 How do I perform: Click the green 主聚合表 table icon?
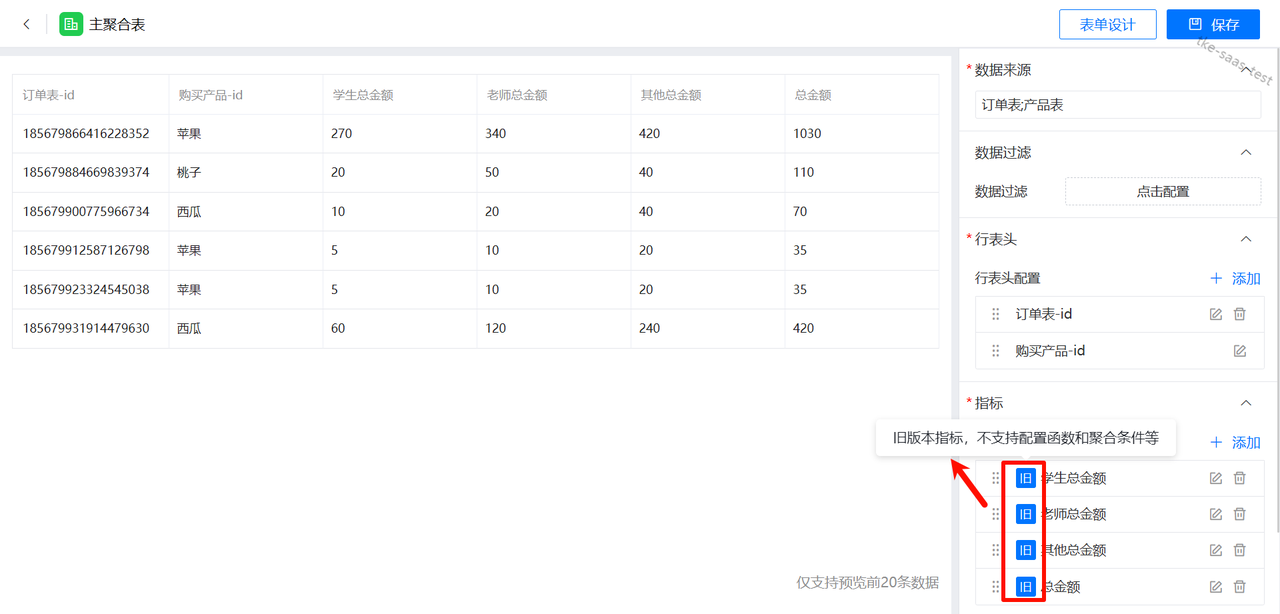(x=71, y=24)
